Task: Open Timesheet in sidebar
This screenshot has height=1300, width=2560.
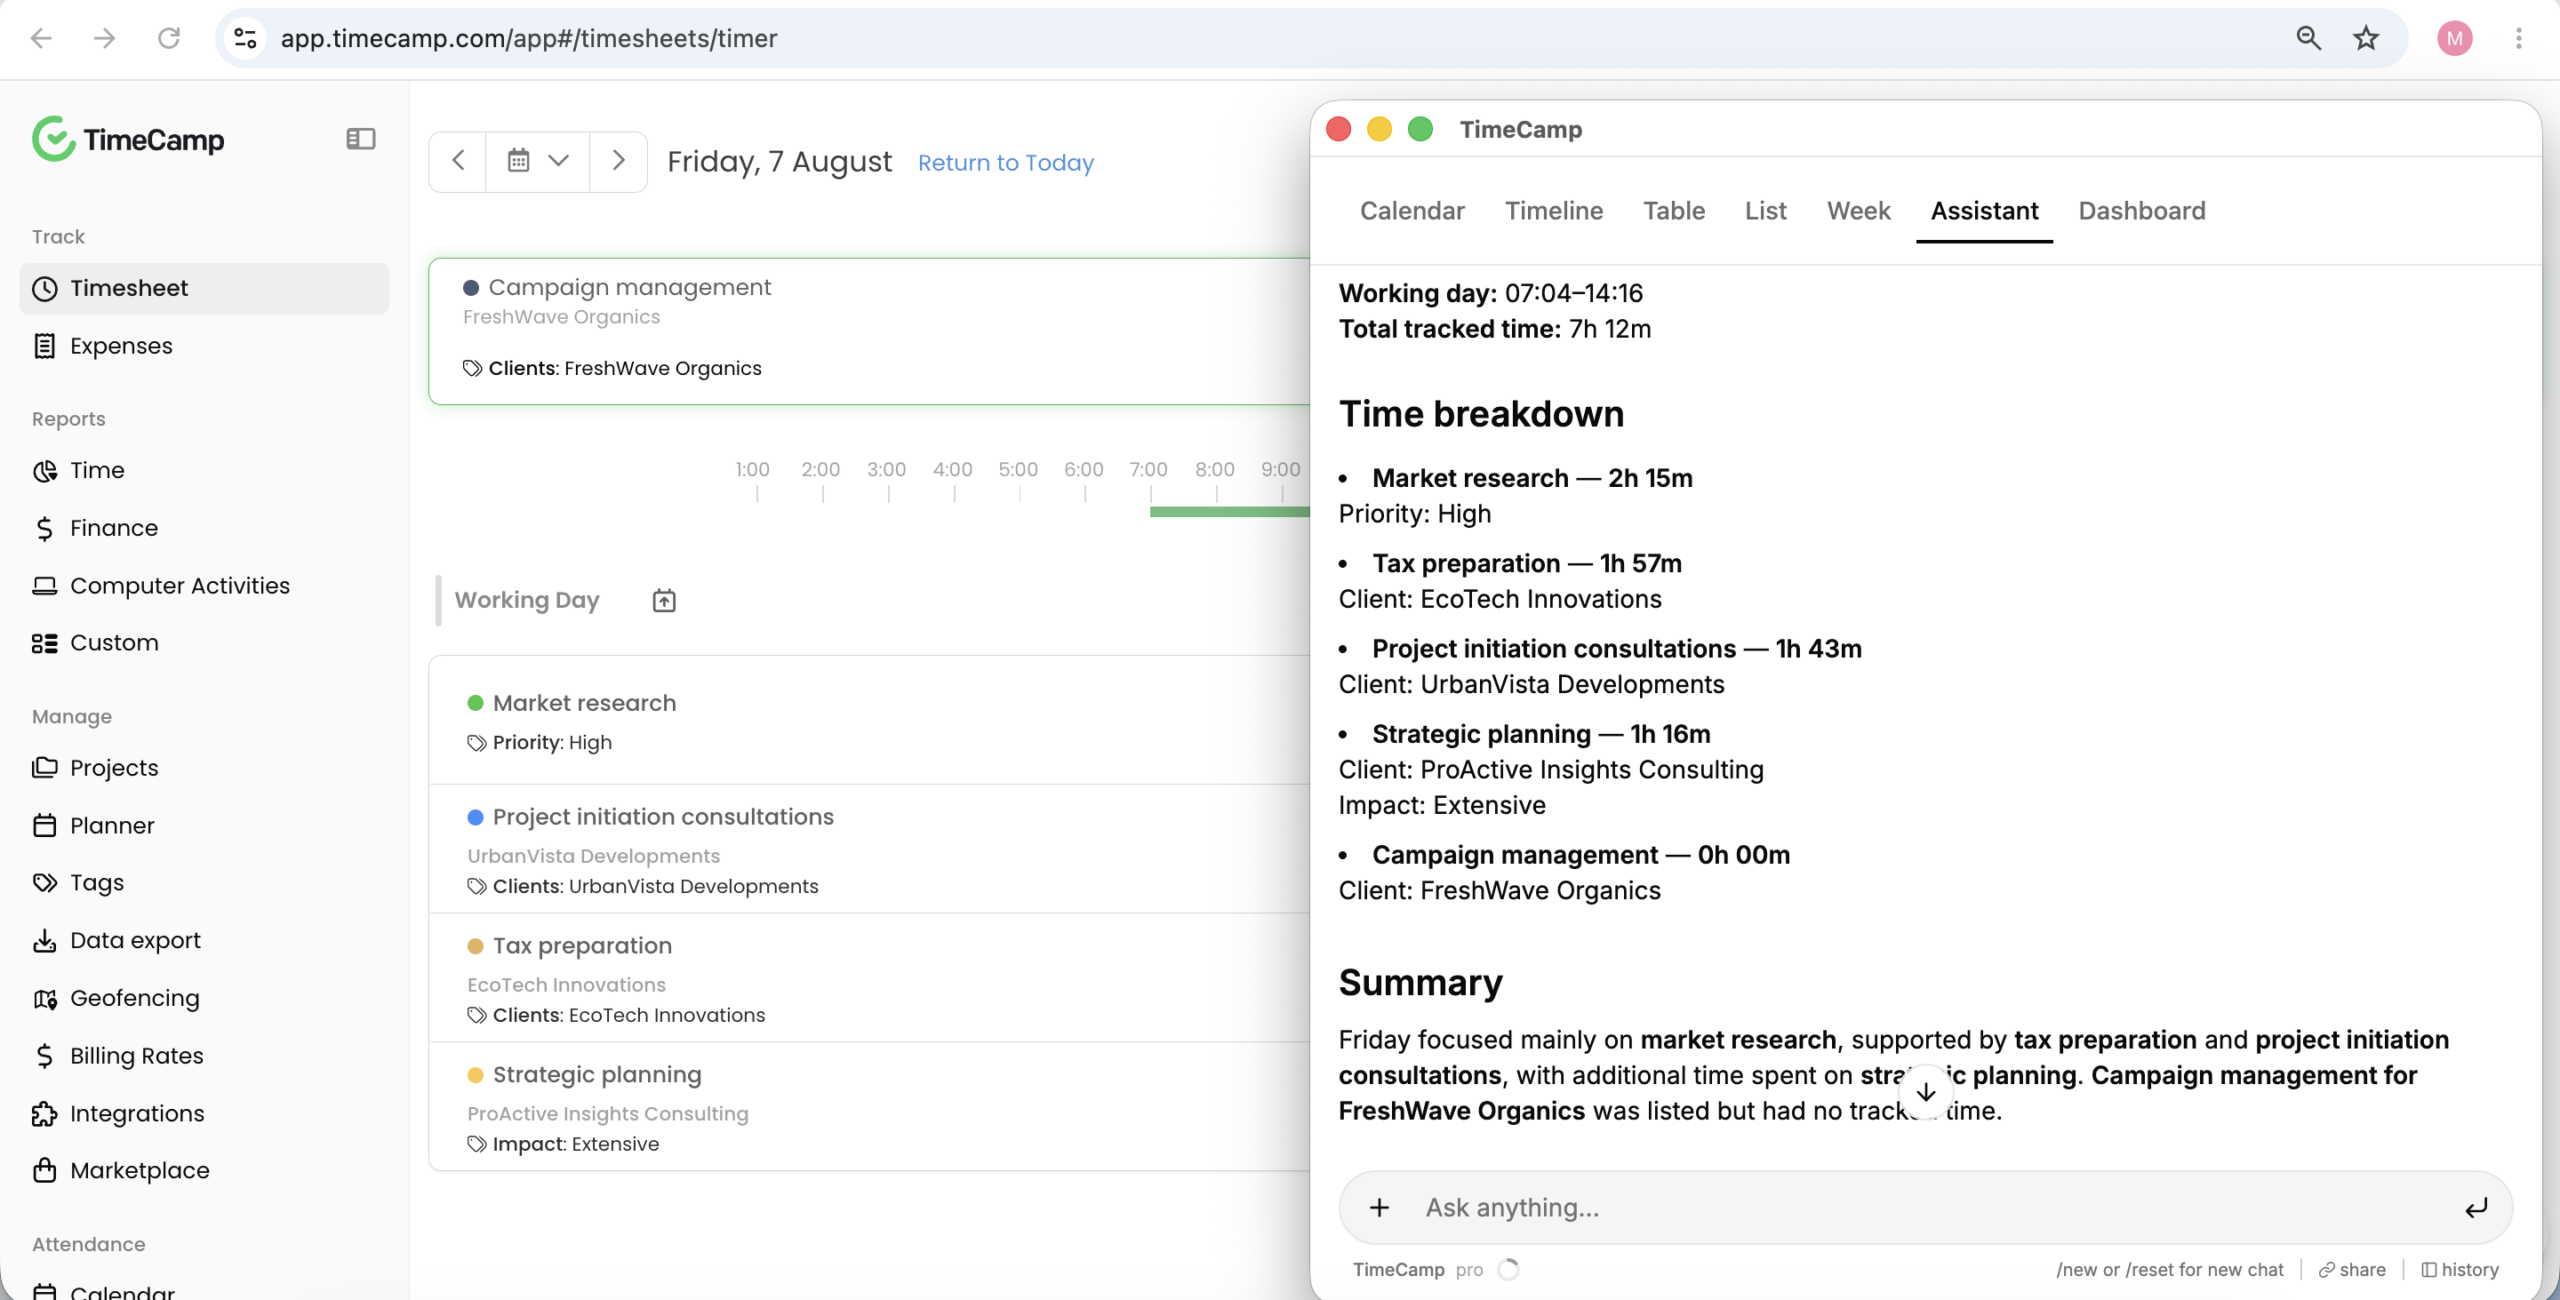Action: (x=204, y=288)
